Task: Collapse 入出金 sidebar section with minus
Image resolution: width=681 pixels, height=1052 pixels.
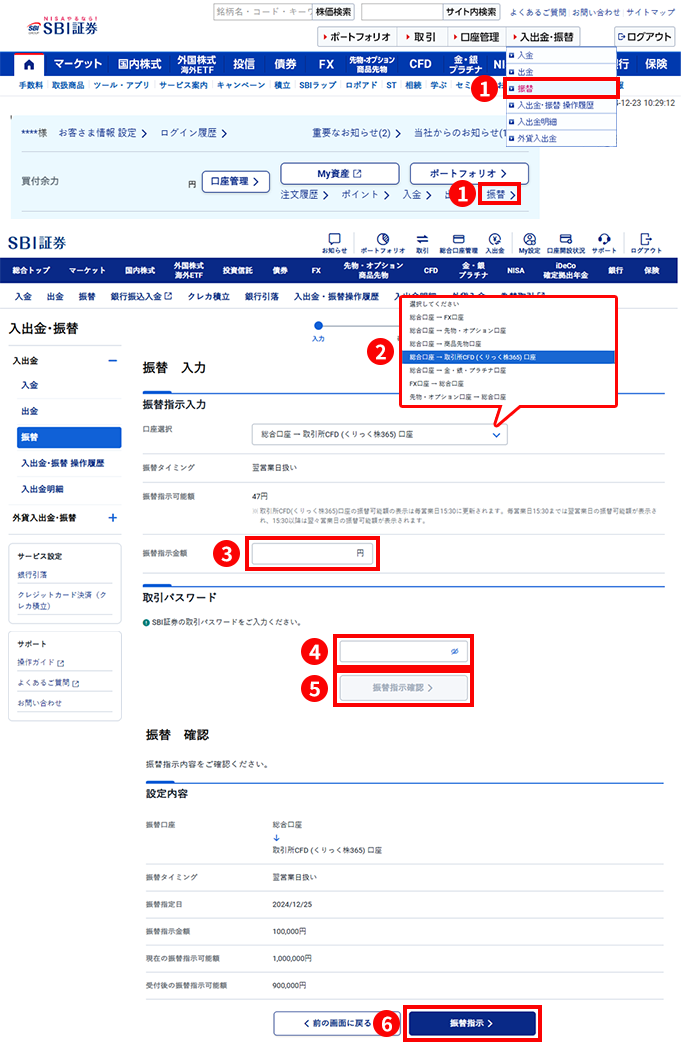Action: click(113, 361)
